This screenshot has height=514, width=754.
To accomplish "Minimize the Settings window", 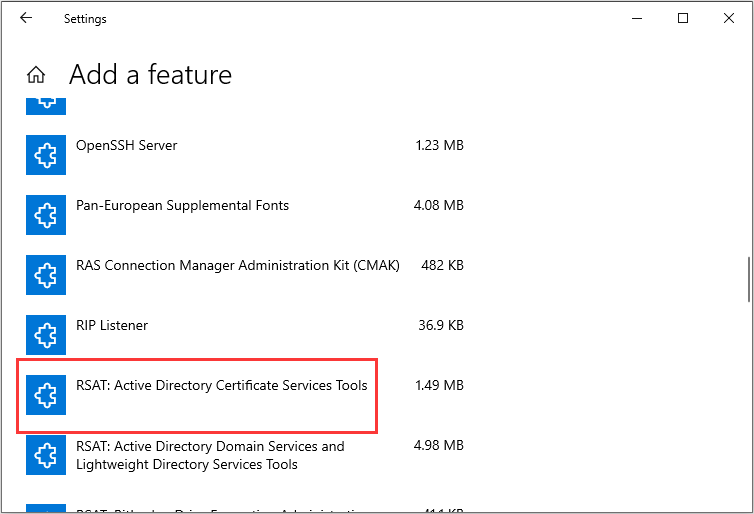I will [637, 18].
